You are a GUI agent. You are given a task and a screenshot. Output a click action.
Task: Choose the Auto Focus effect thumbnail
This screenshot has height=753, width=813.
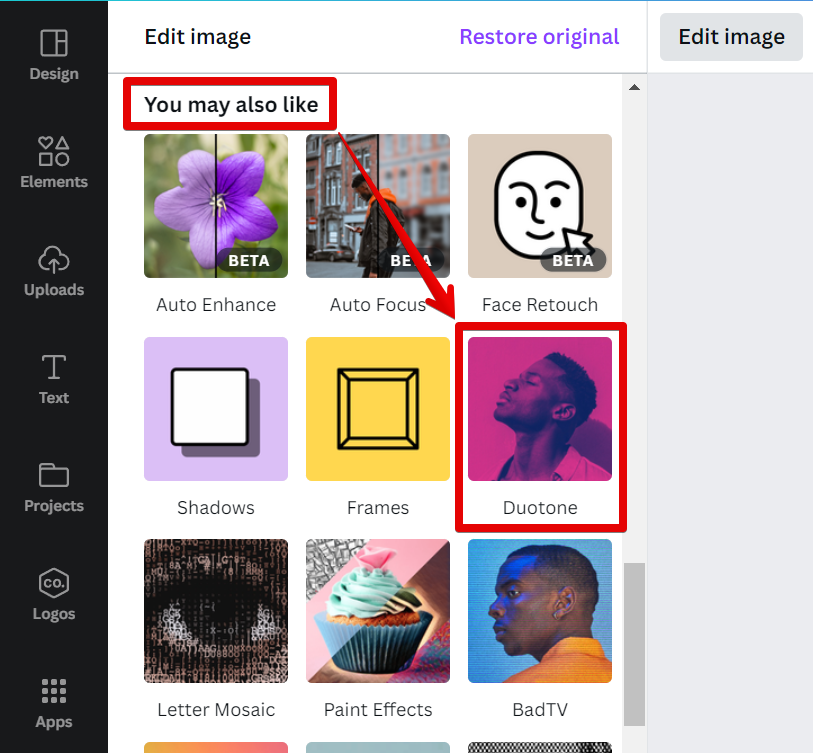(378, 206)
